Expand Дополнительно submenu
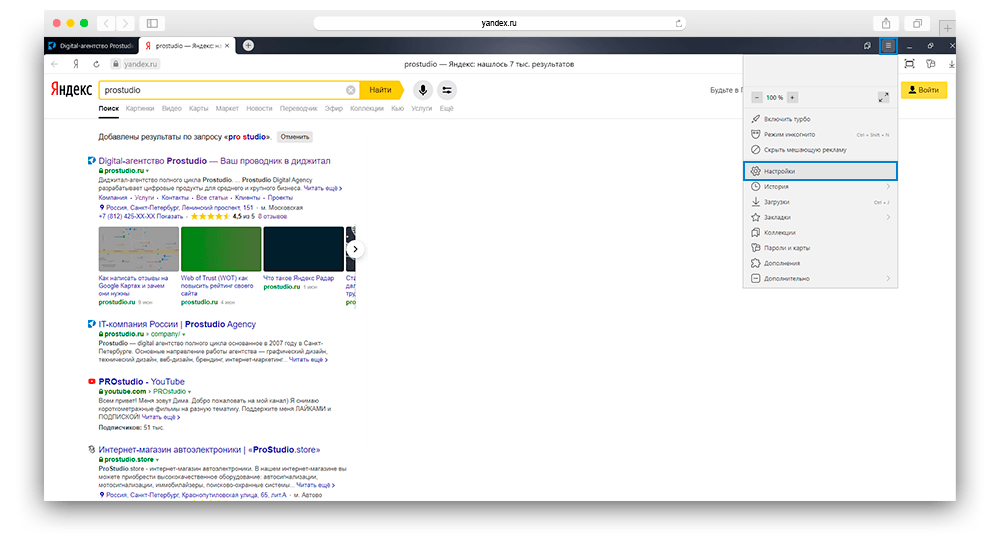1000x550 pixels. pyautogui.click(x=820, y=279)
